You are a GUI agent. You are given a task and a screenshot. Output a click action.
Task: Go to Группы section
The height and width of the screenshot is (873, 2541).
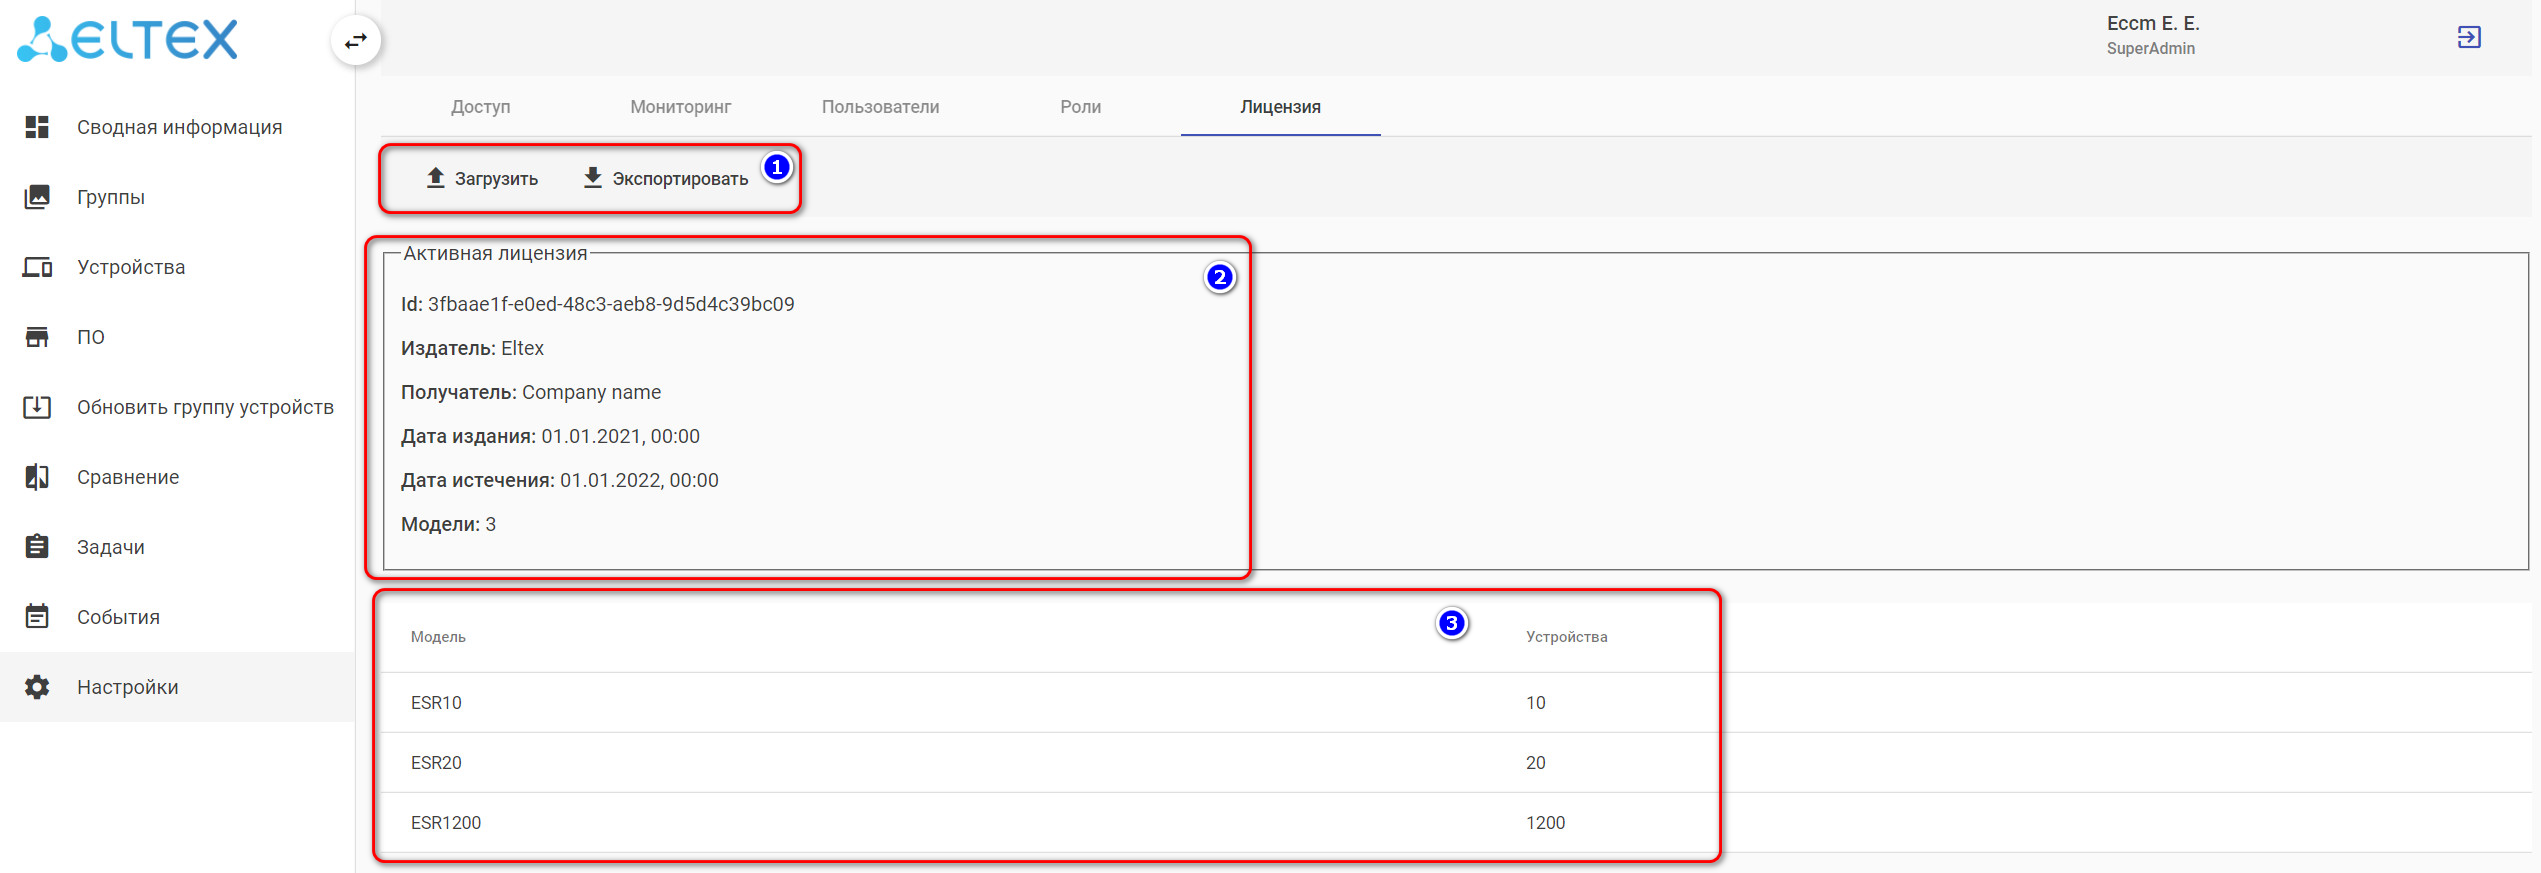[x=178, y=197]
